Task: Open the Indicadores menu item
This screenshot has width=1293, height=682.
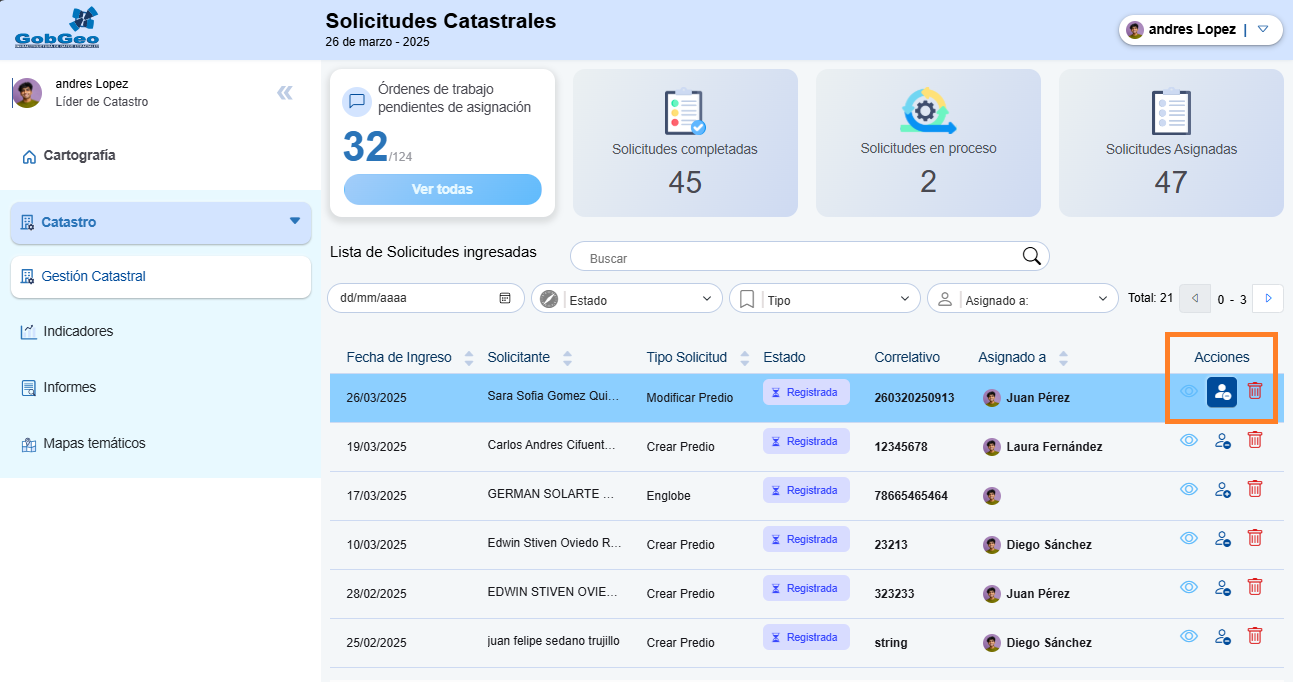Action: (x=78, y=331)
